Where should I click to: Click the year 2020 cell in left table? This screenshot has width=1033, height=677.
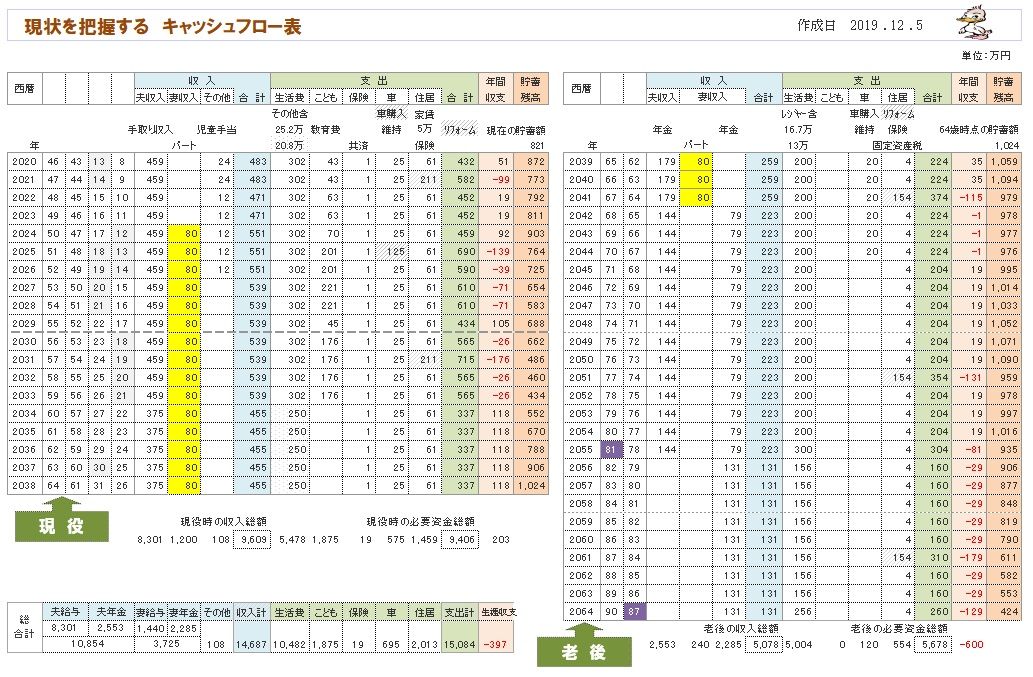tap(22, 160)
